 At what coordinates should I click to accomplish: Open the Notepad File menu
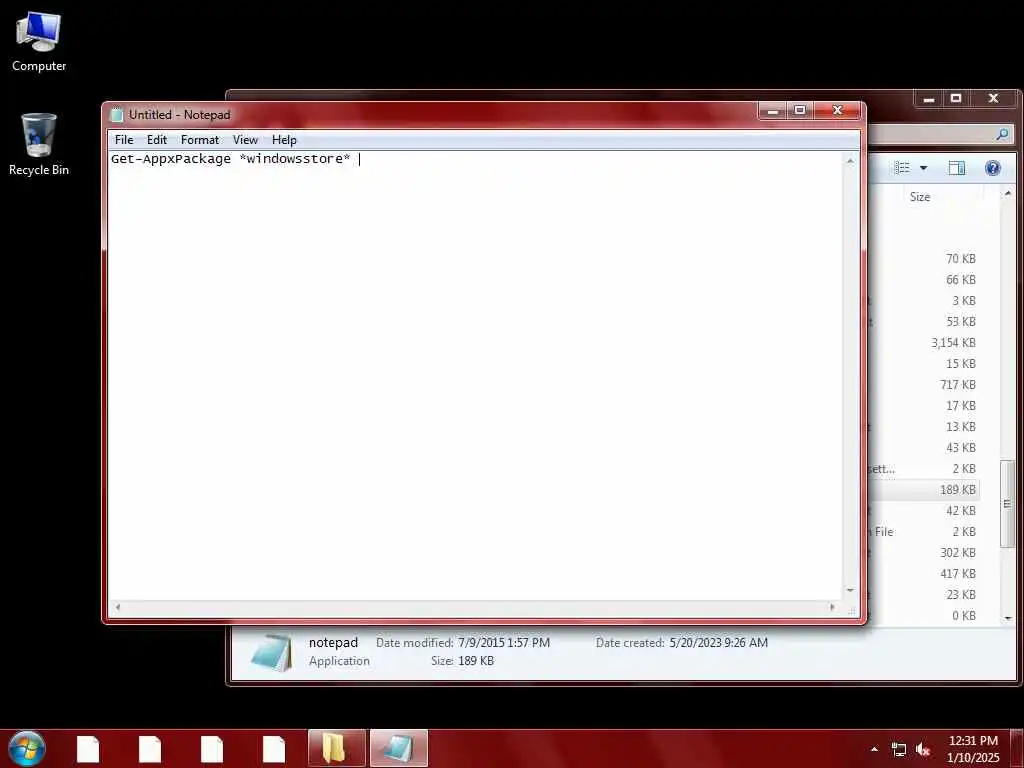124,140
